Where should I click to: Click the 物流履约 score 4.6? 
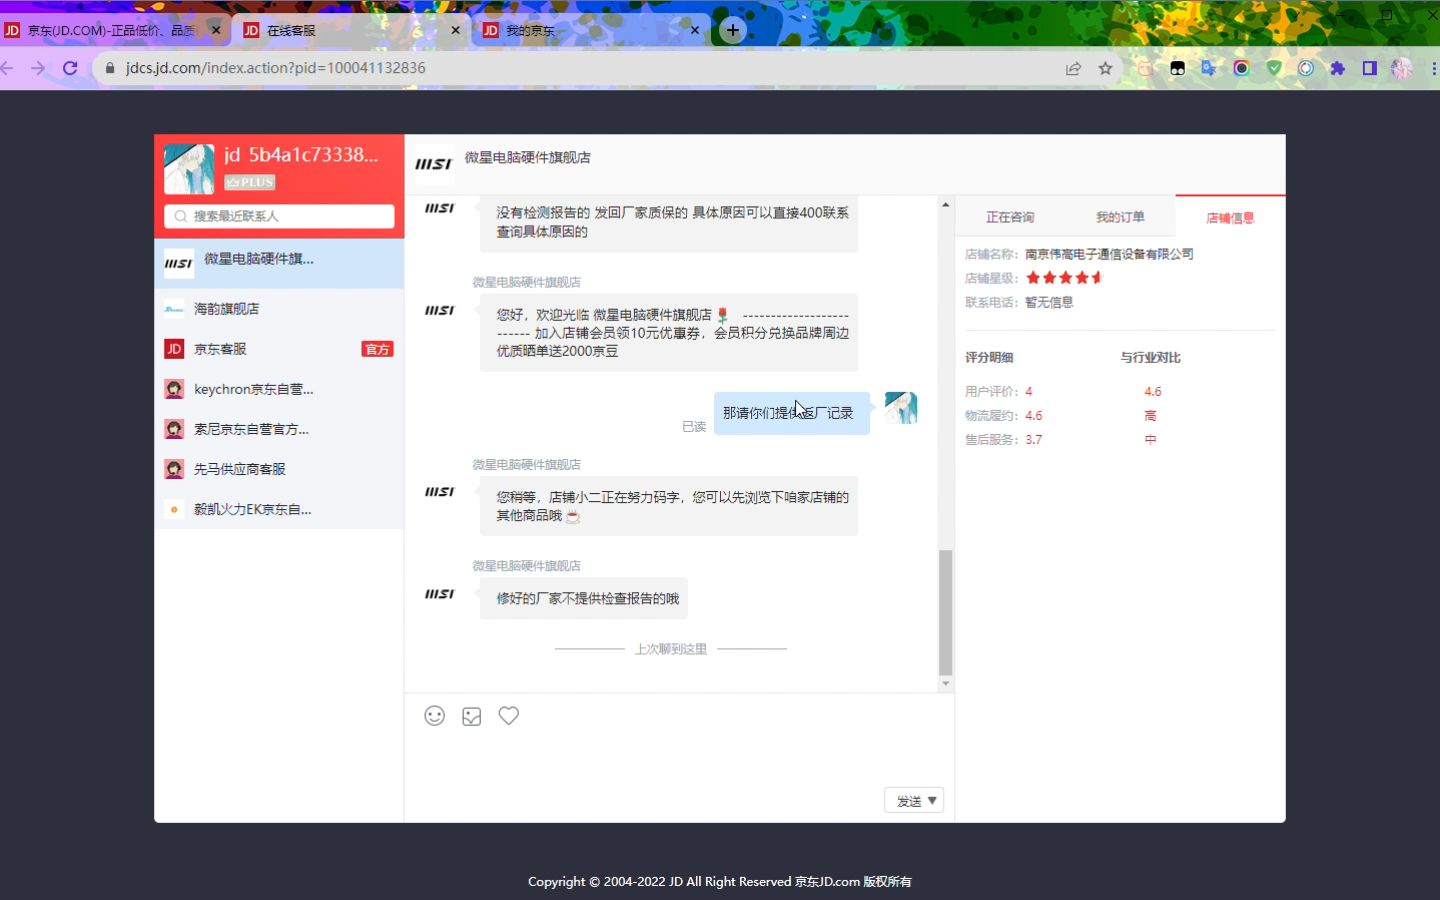(x=1033, y=415)
